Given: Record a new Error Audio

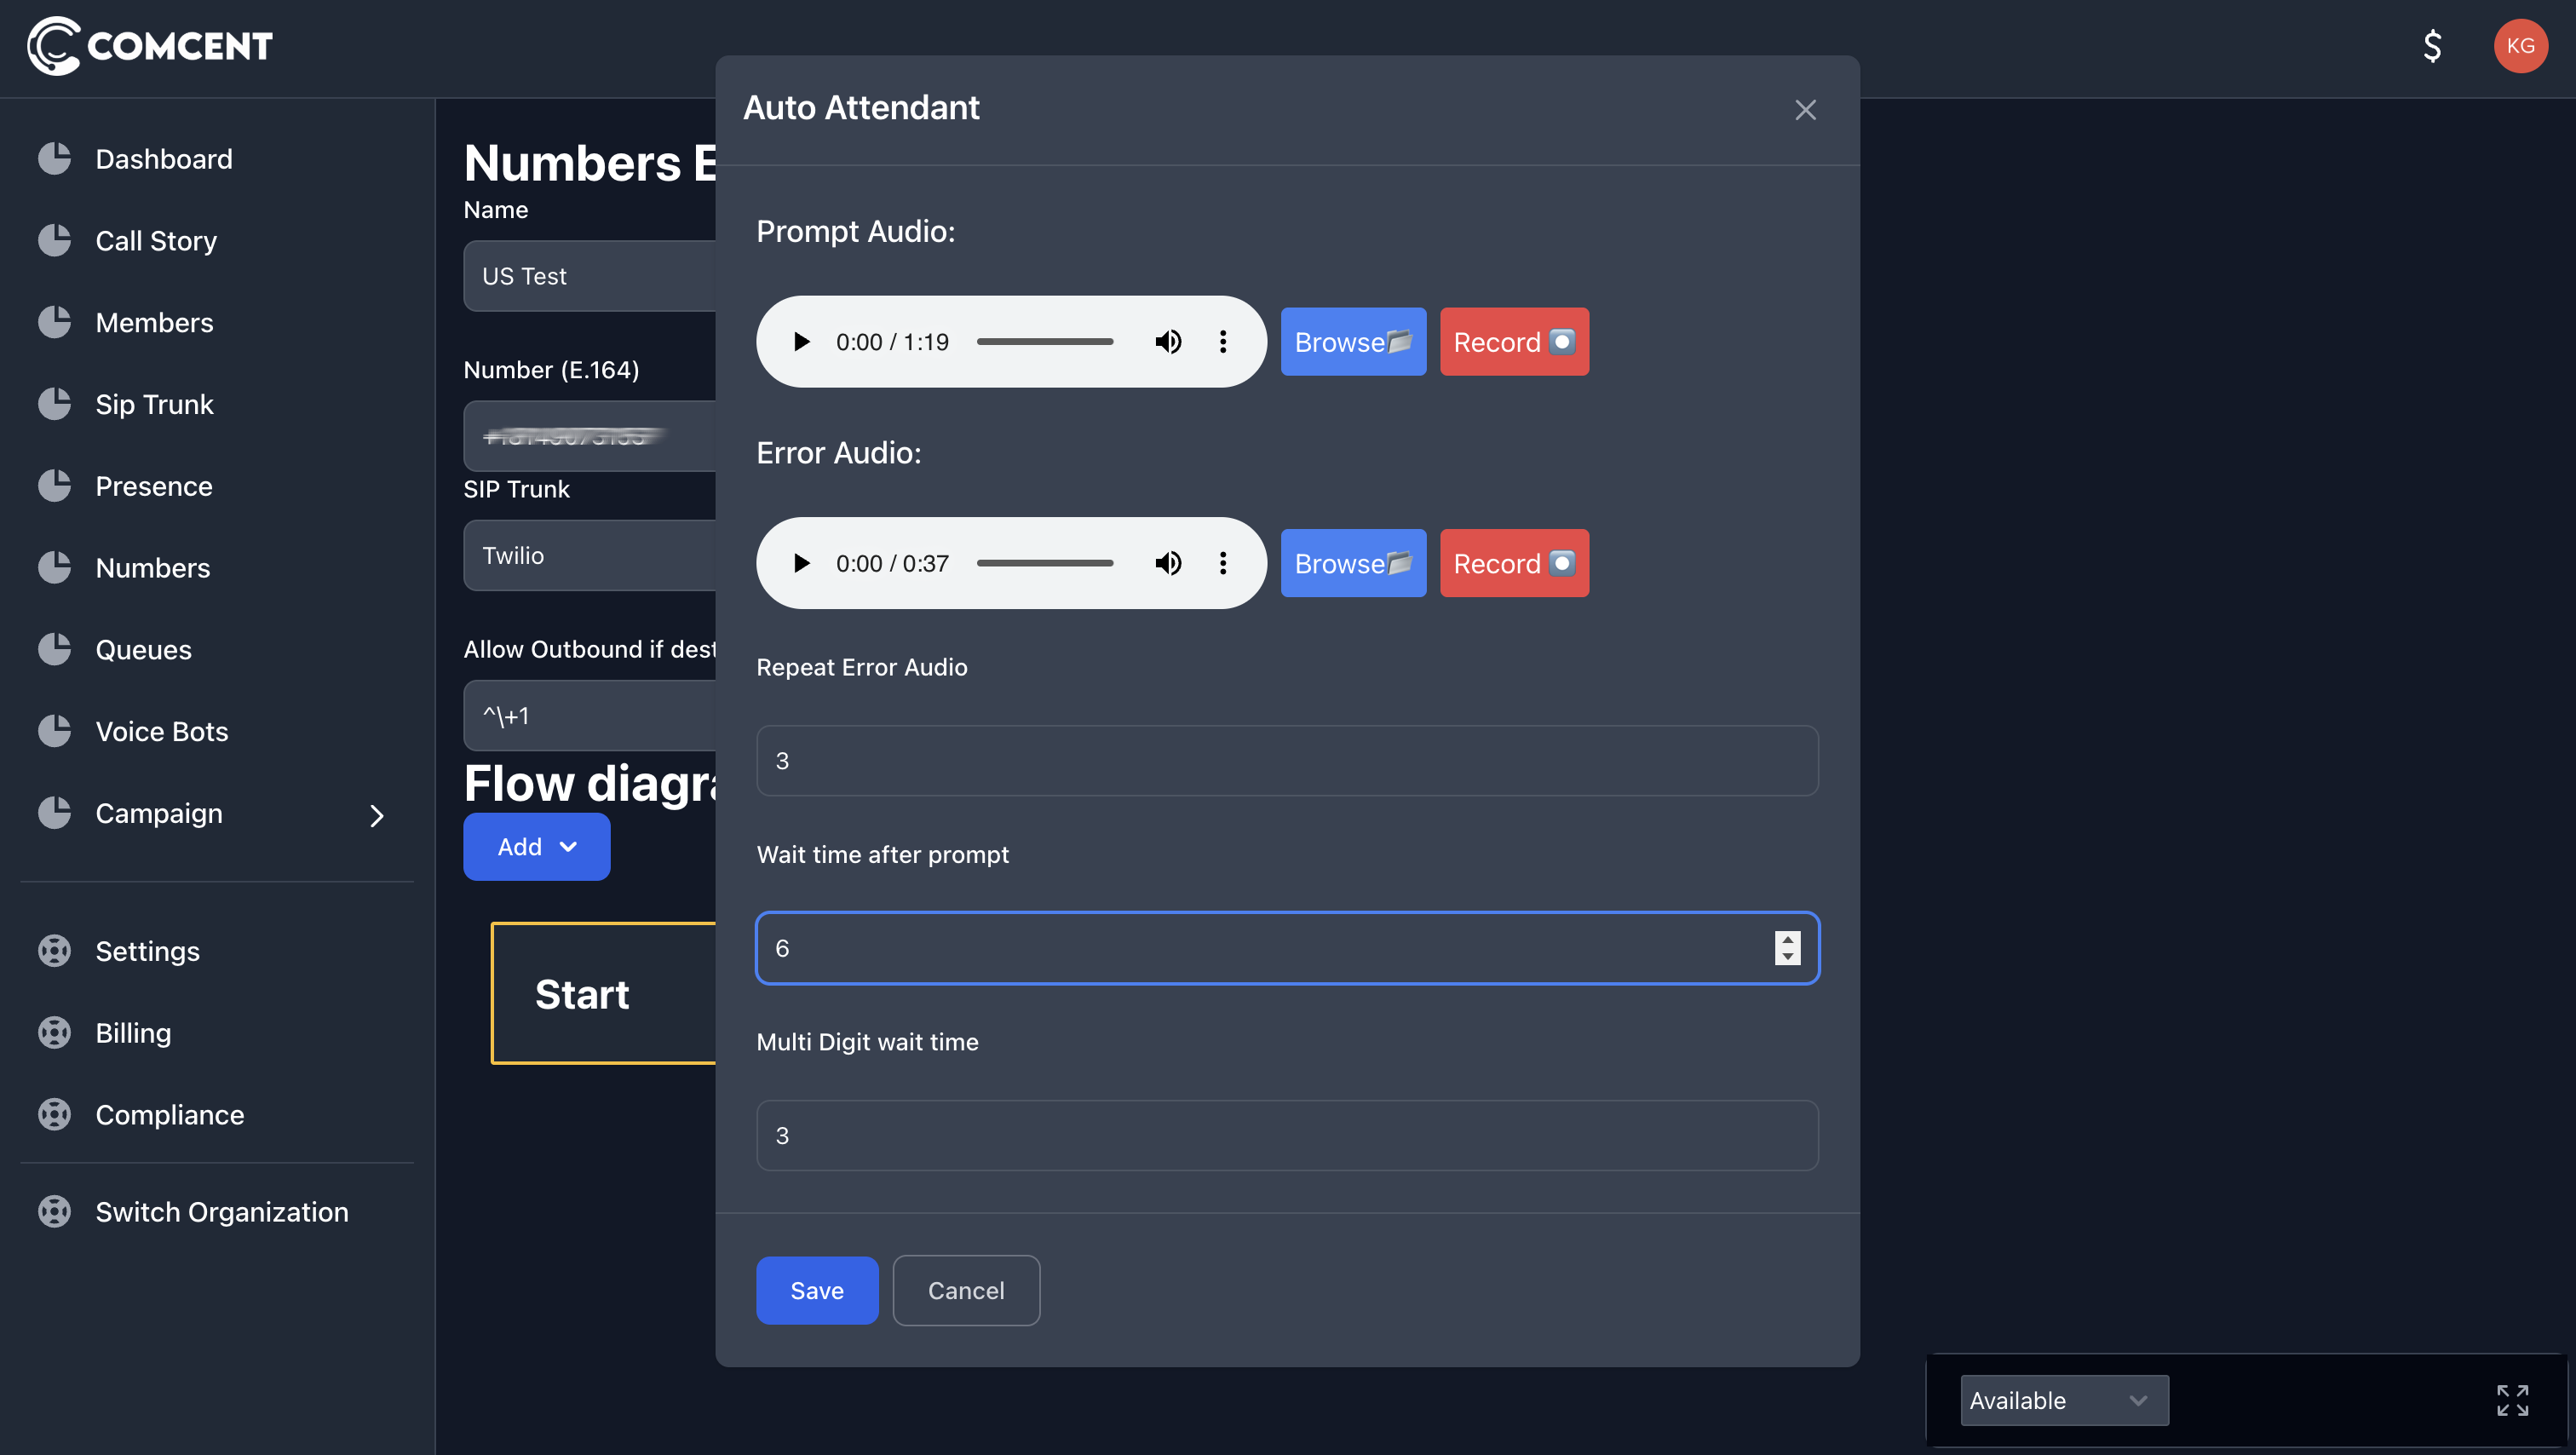Looking at the screenshot, I should pos(1514,563).
